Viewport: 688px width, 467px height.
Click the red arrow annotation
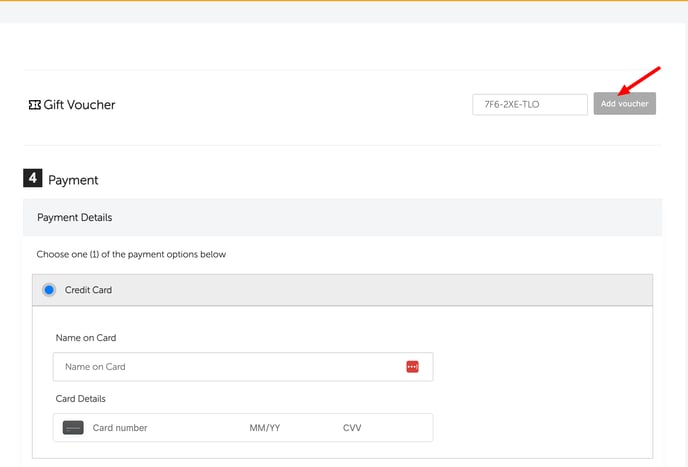tap(639, 81)
